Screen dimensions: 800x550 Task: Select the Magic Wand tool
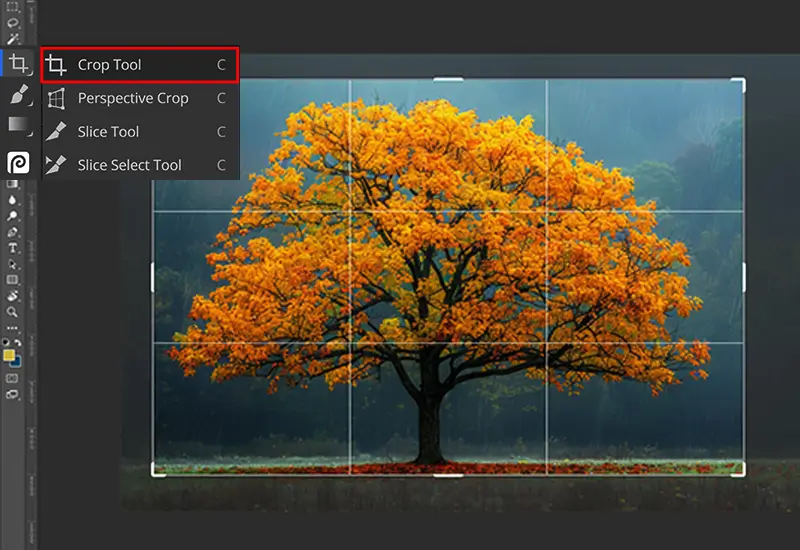pos(13,38)
